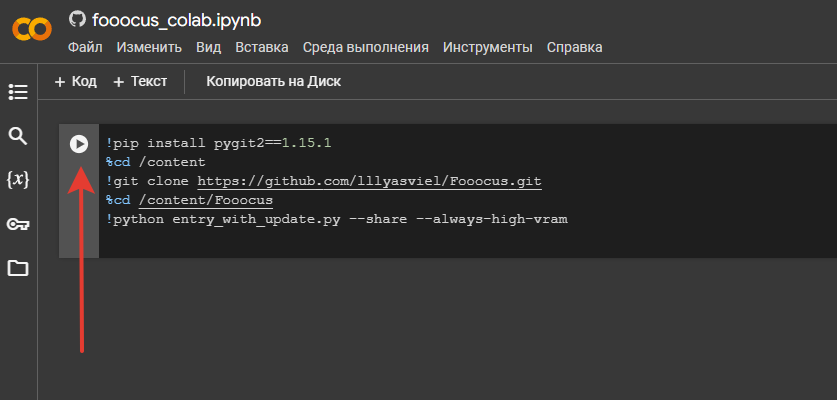Open the Вставка menu
This screenshot has height=400, width=837.
262,48
